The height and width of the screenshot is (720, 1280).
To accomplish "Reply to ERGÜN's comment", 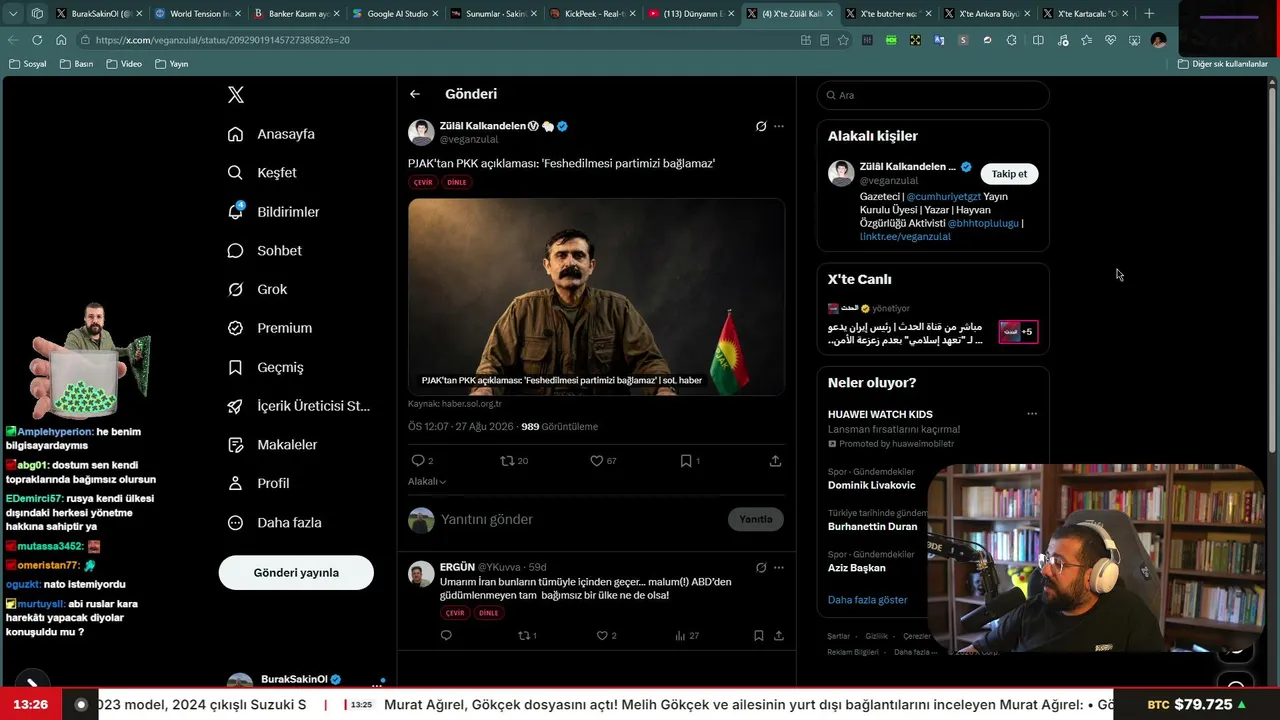I will [x=446, y=635].
